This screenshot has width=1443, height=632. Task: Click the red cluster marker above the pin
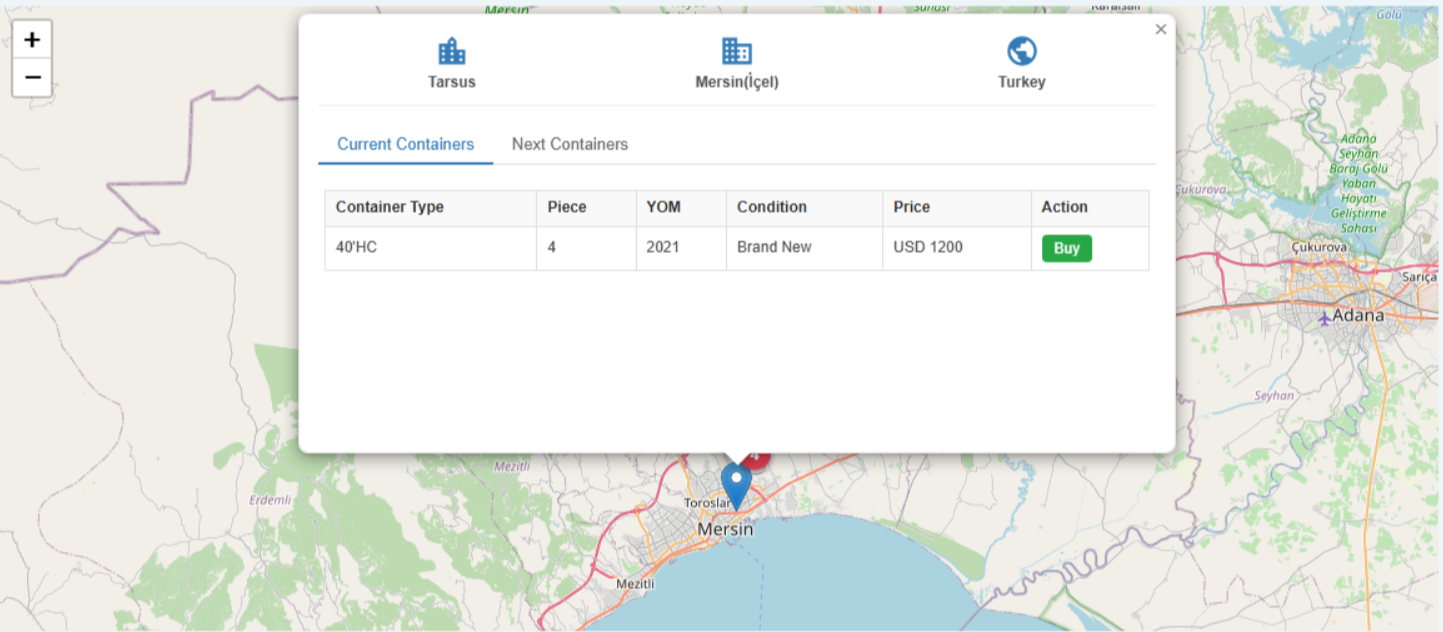(x=757, y=458)
